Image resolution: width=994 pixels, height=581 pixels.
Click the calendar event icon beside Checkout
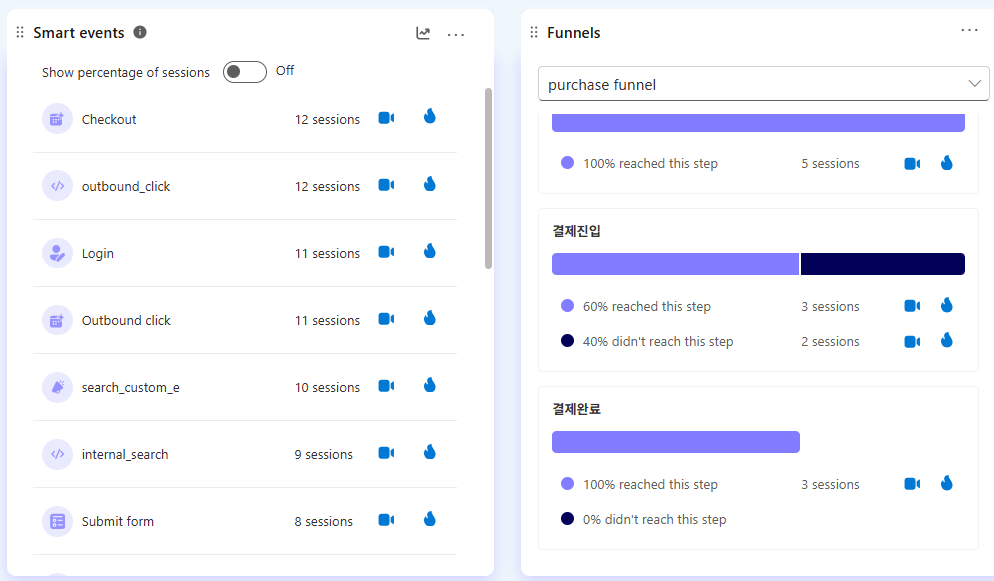click(x=57, y=118)
